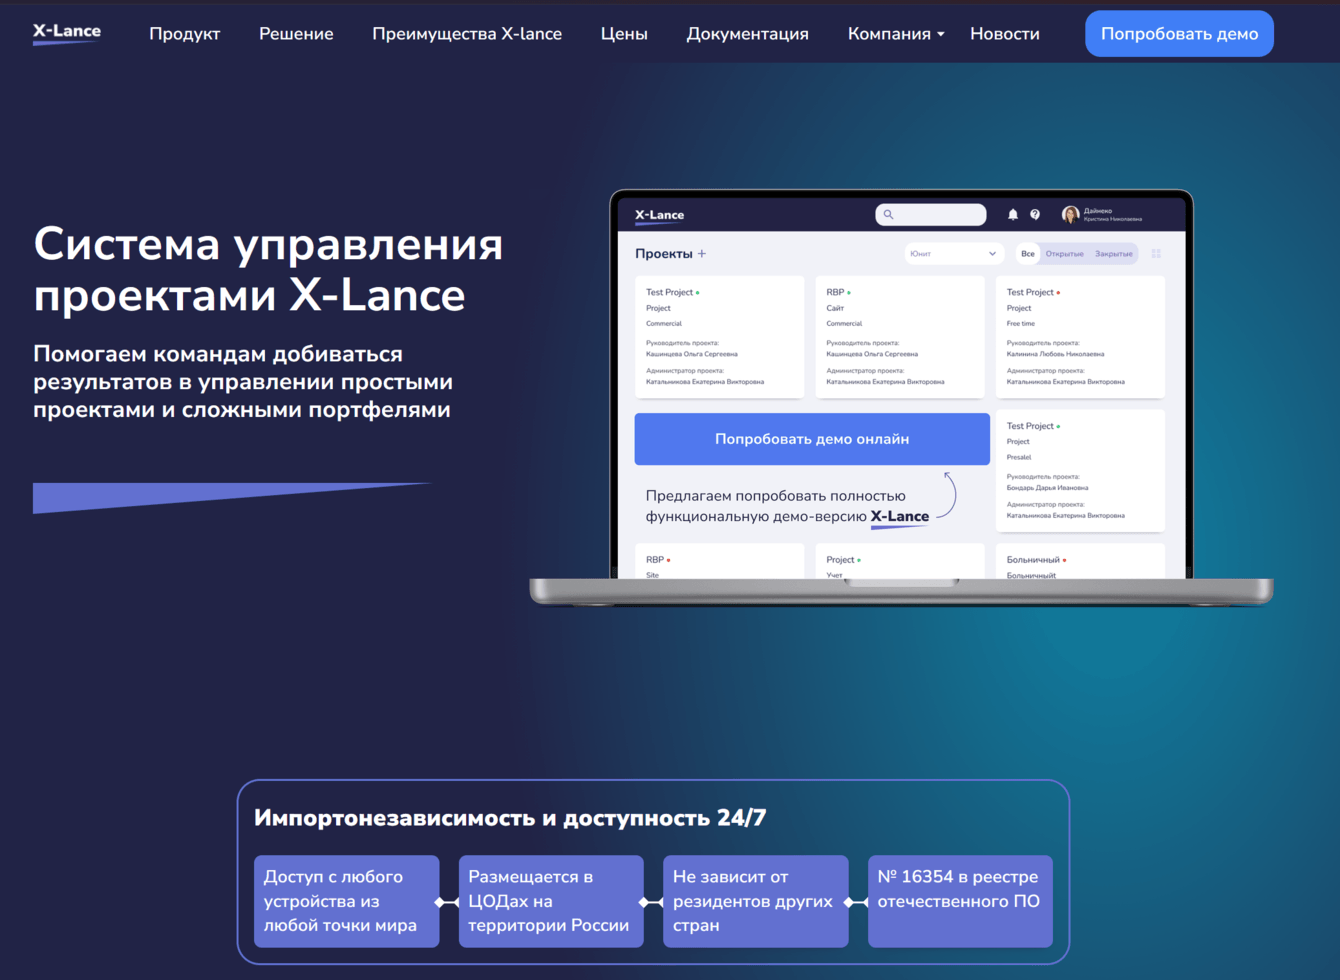Click the Попробовать демо онлайн button
Viewport: 1340px width, 980px height.
(x=812, y=439)
